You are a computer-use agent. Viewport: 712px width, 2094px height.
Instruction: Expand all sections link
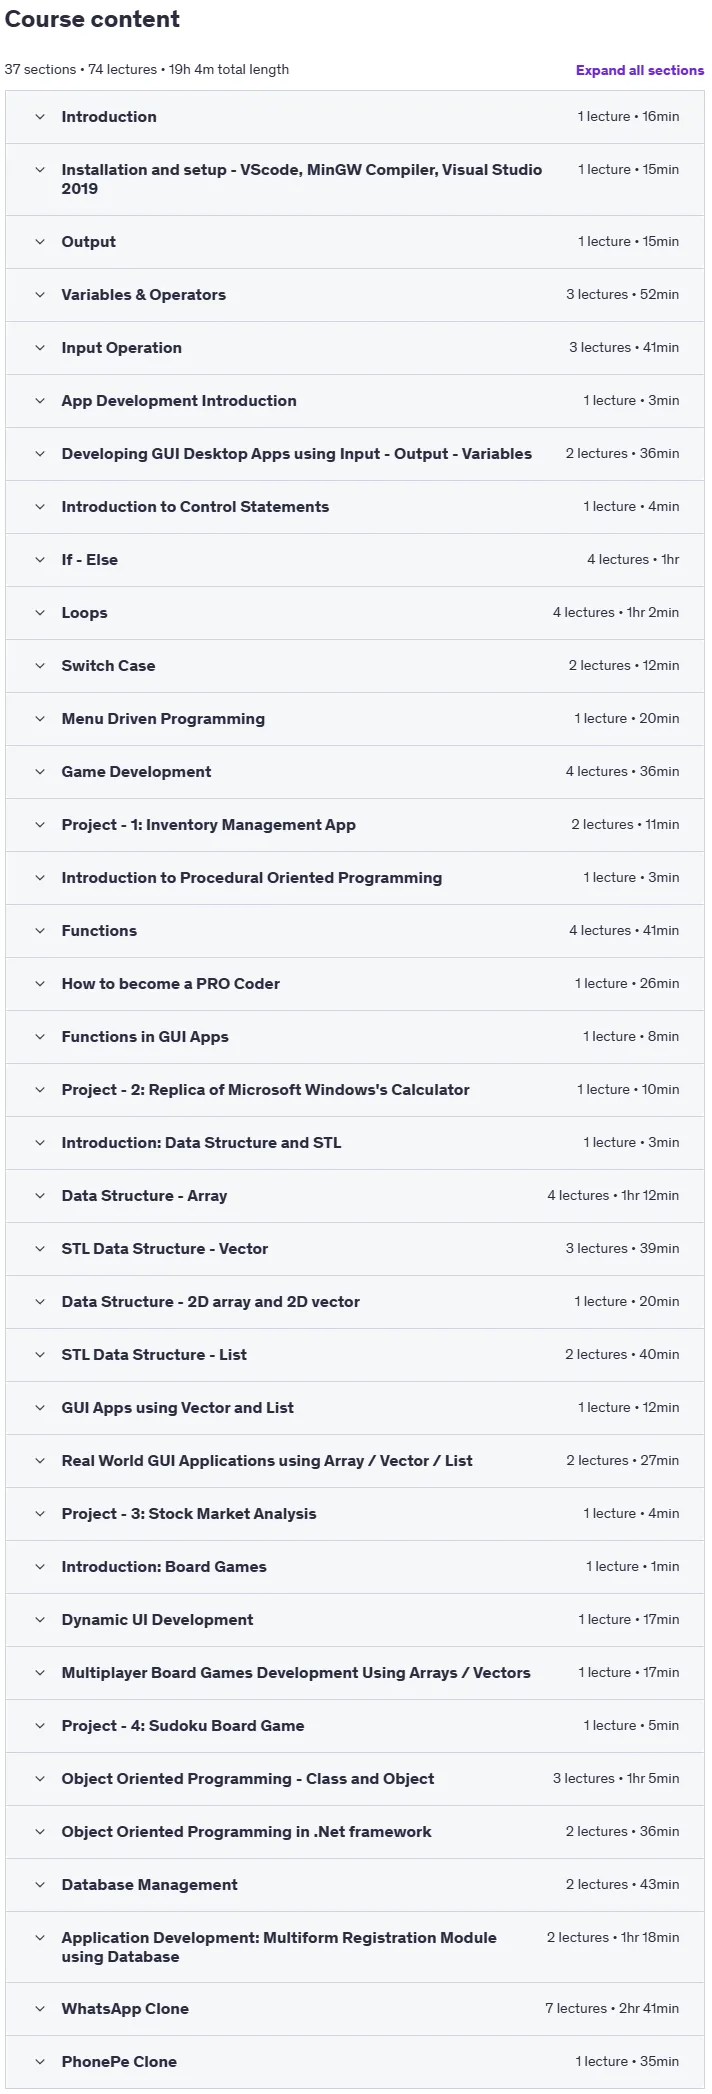click(640, 70)
